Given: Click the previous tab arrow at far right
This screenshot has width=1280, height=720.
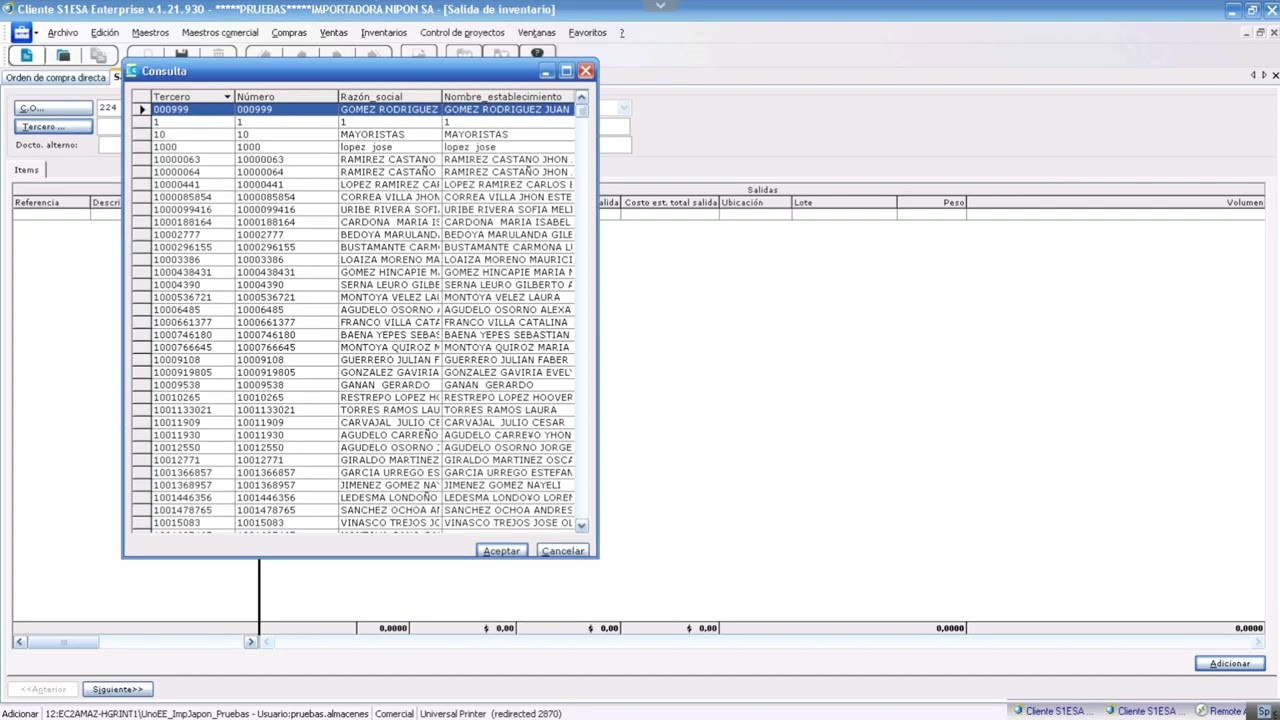Looking at the screenshot, I should [x=1253, y=75].
